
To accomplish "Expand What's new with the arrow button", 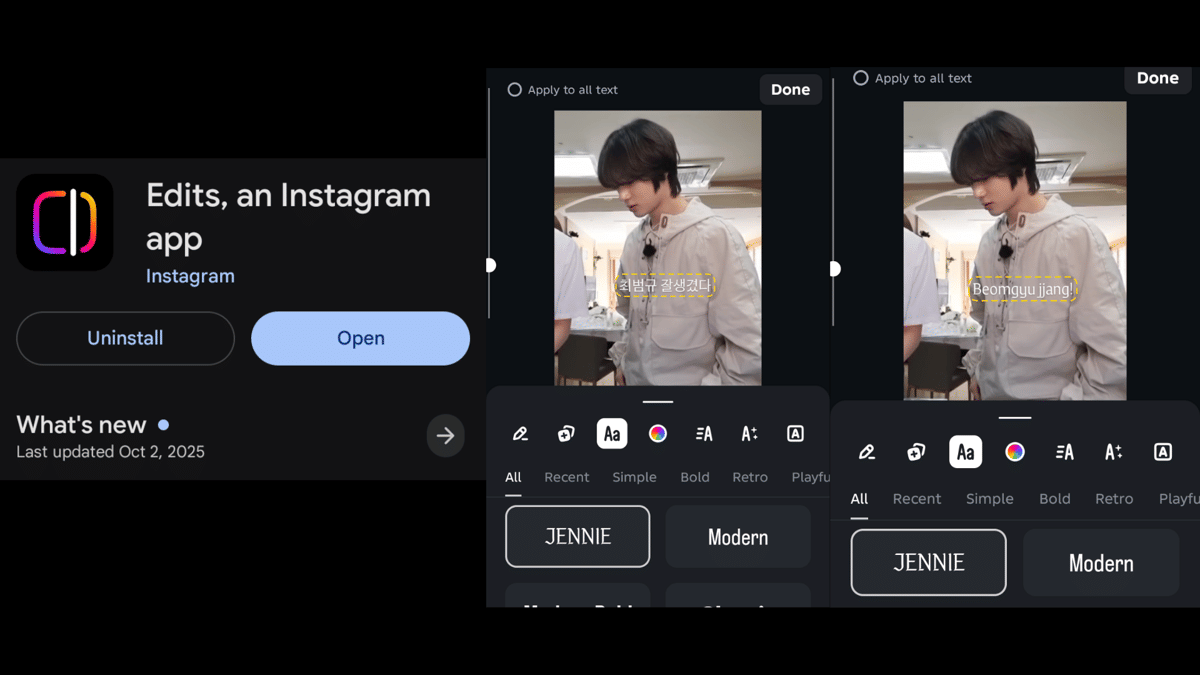I will 445,435.
